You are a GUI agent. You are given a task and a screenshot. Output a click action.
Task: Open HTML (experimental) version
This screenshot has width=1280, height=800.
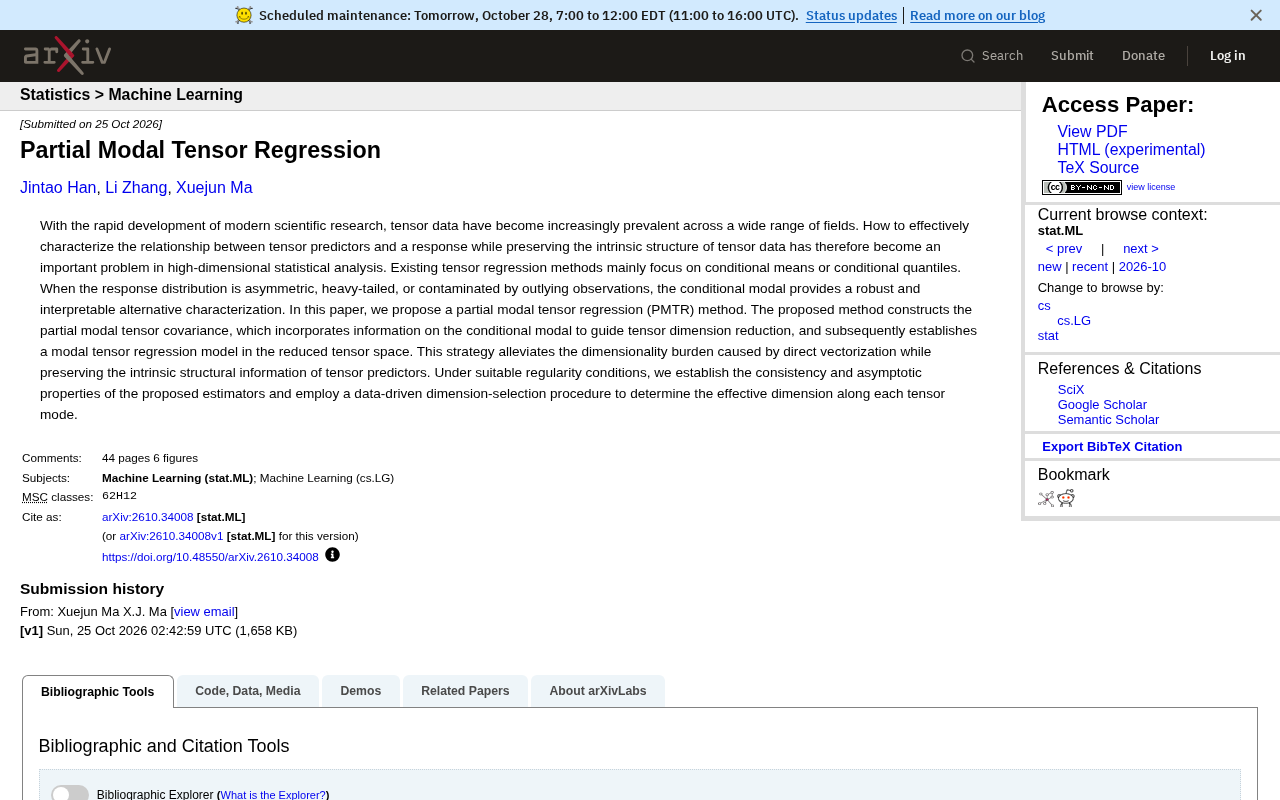(1131, 150)
